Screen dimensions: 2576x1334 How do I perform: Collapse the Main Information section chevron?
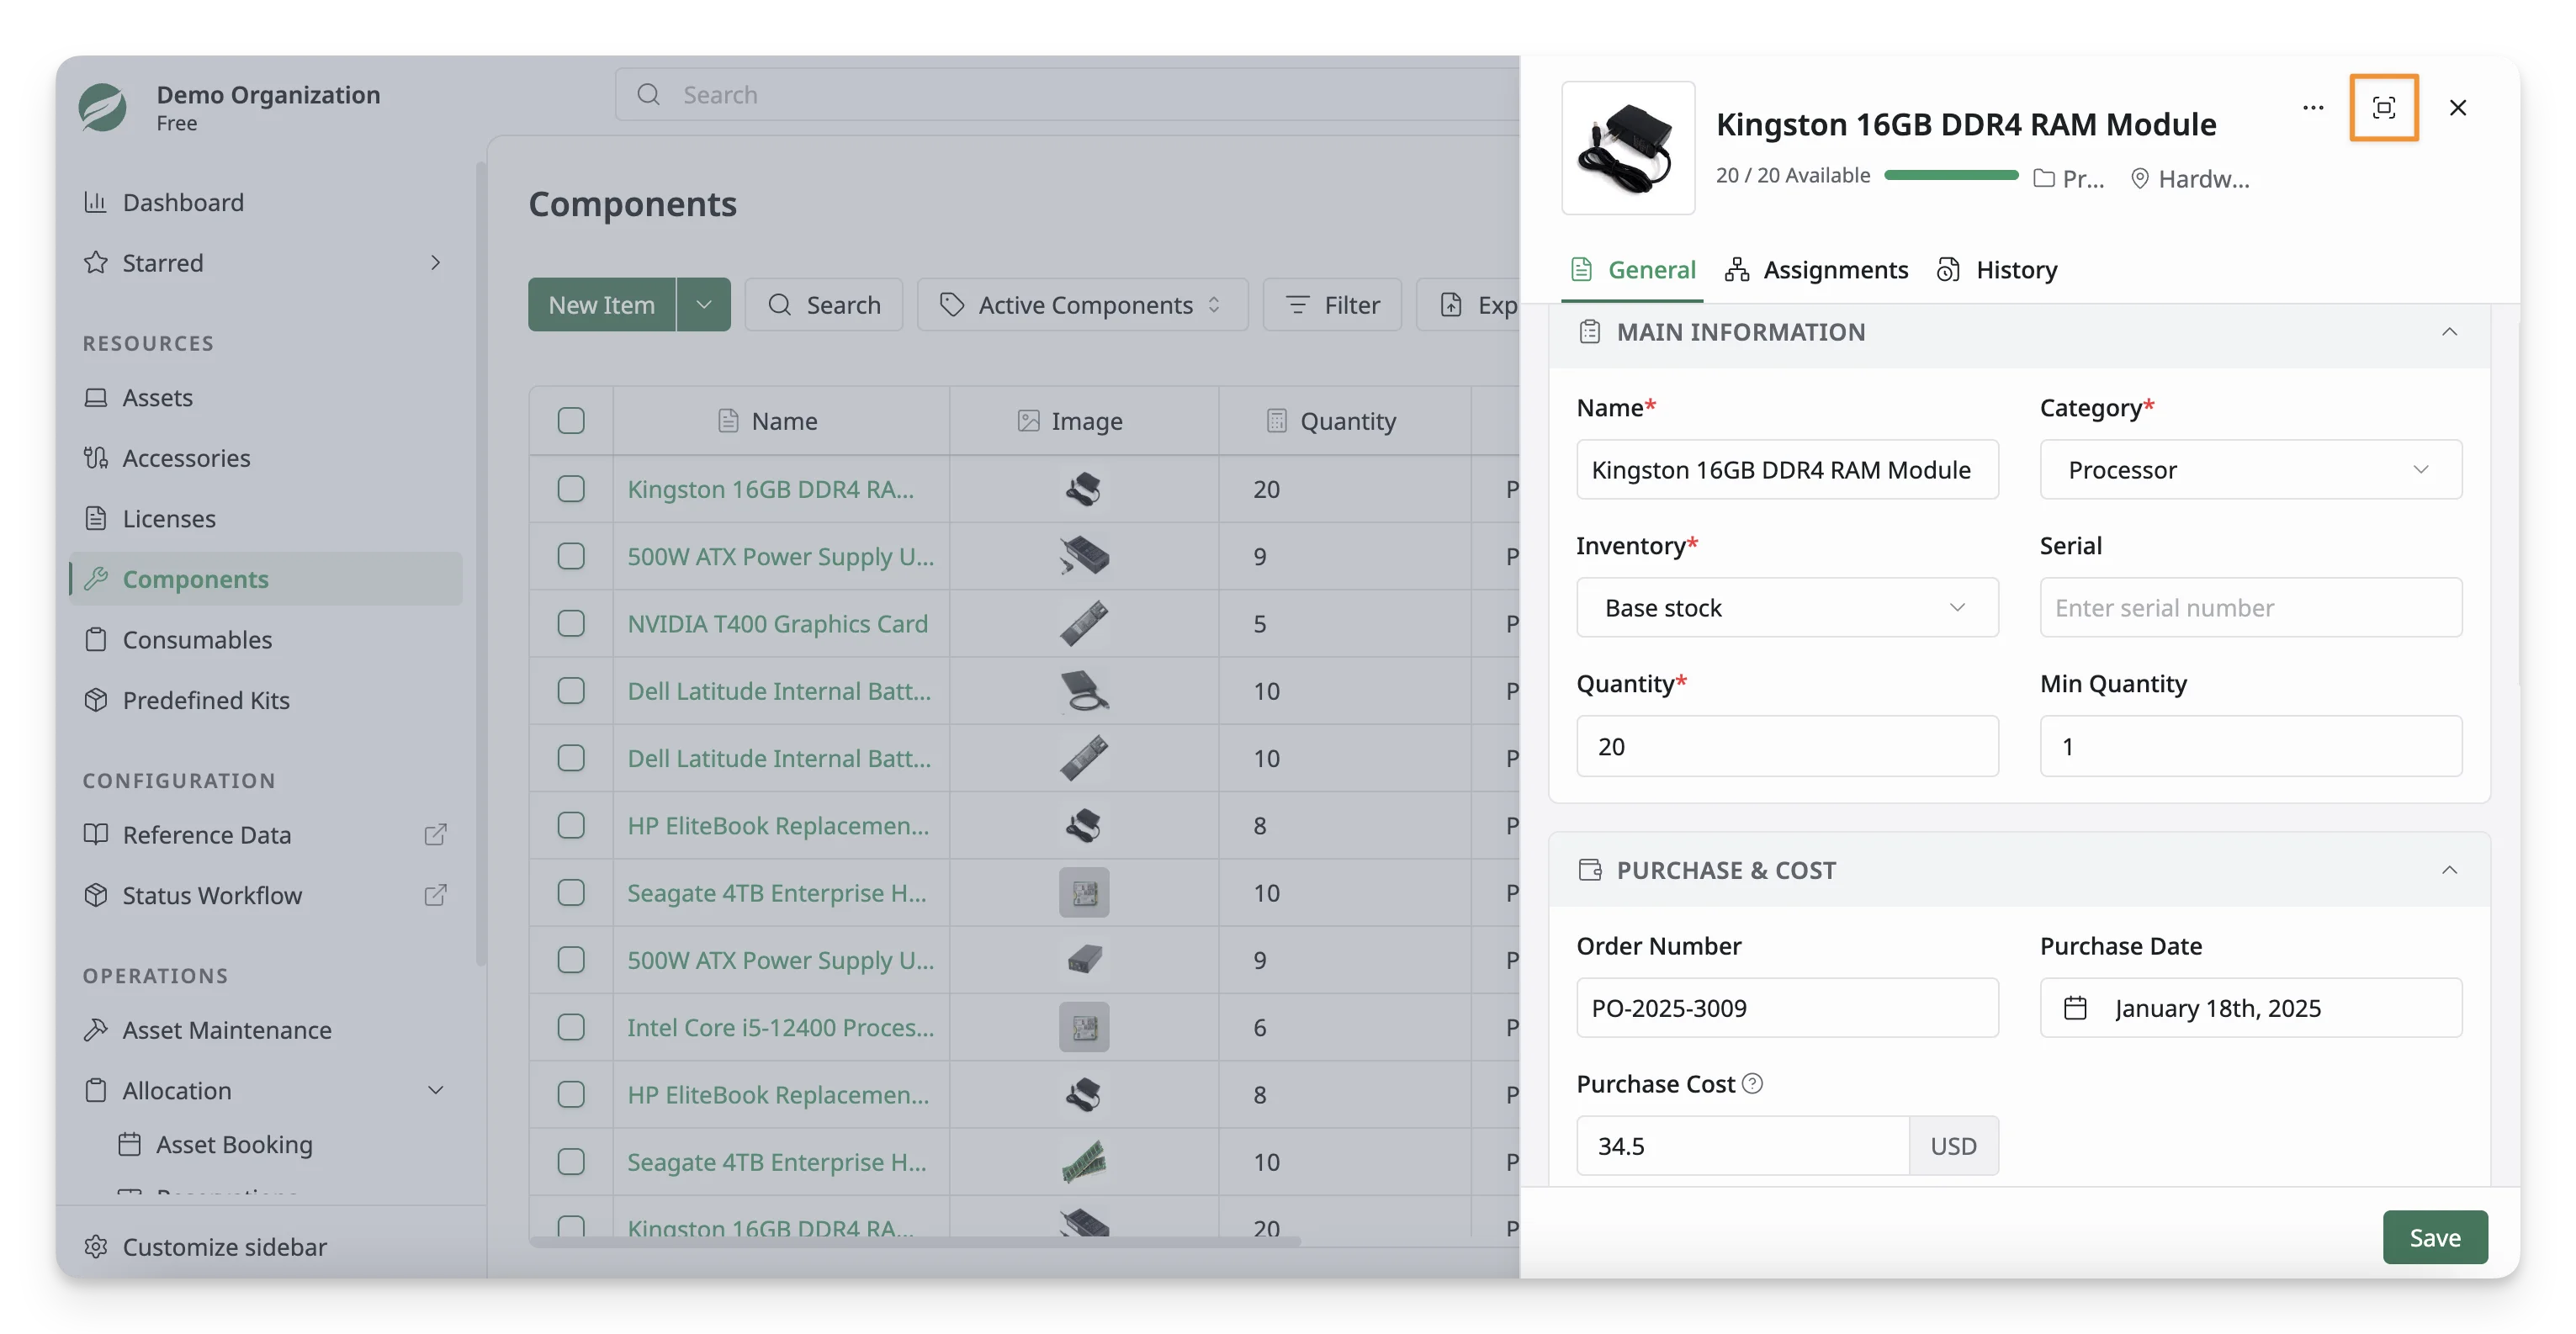pos(2449,332)
